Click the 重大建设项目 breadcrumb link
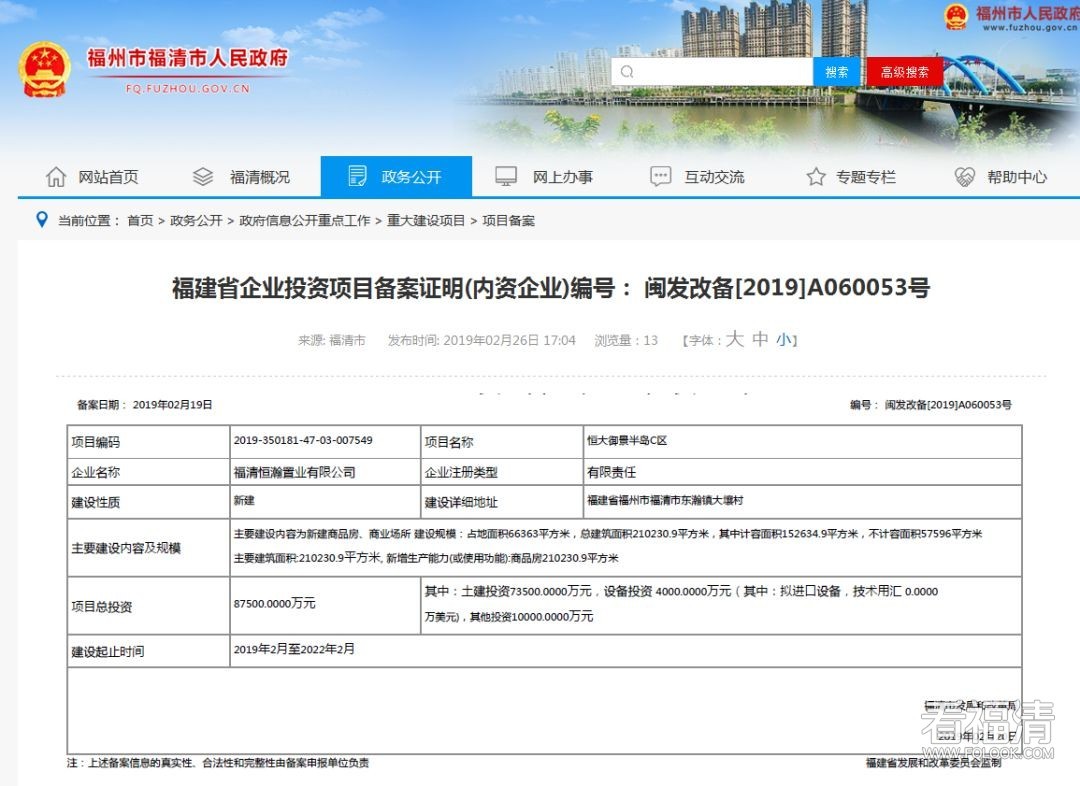 [x=426, y=220]
